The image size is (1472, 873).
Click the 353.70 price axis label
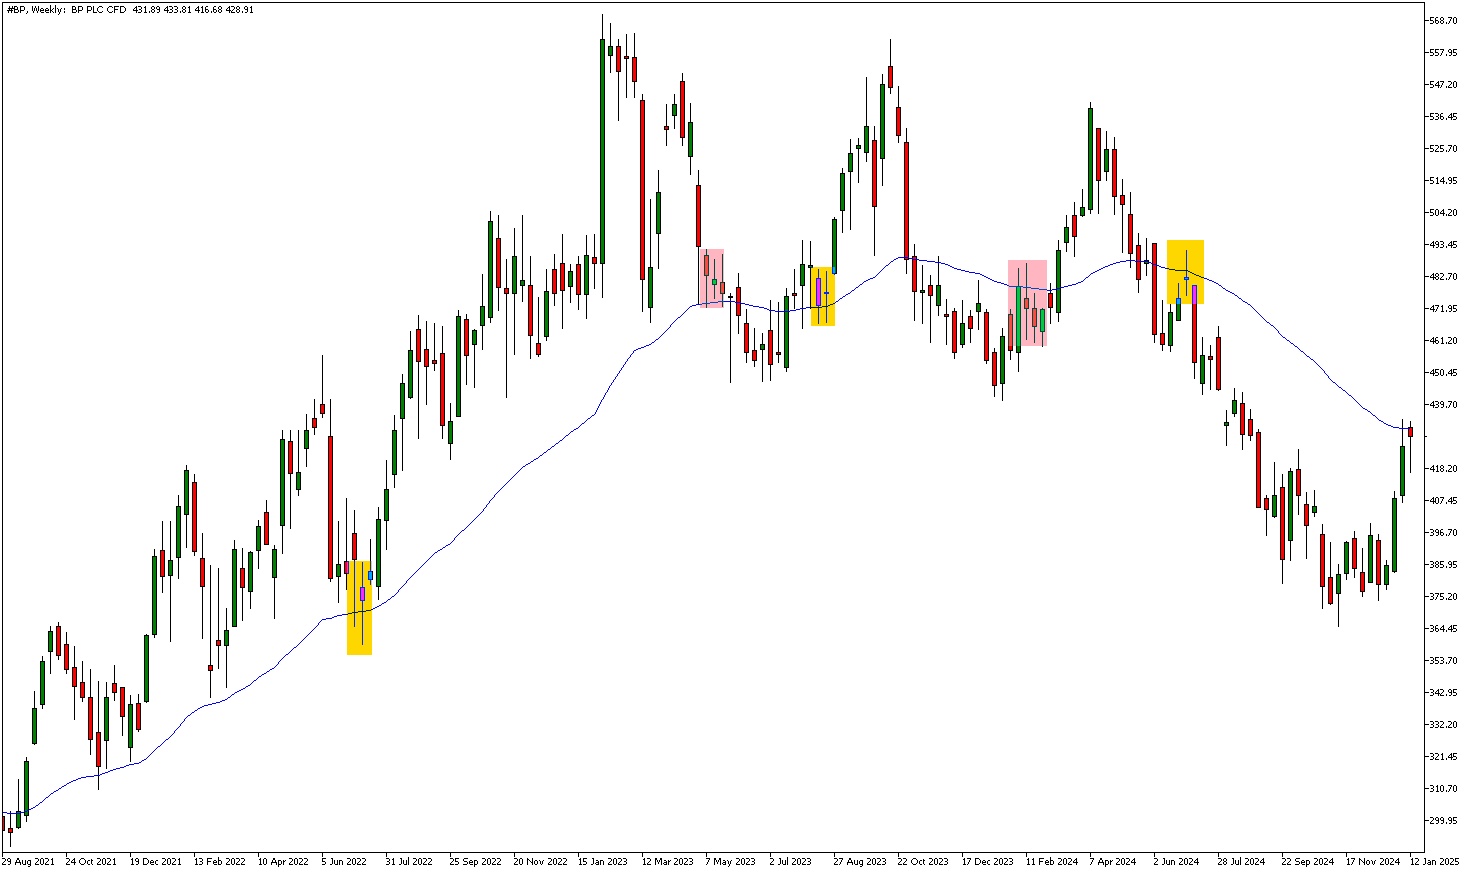[1444, 661]
